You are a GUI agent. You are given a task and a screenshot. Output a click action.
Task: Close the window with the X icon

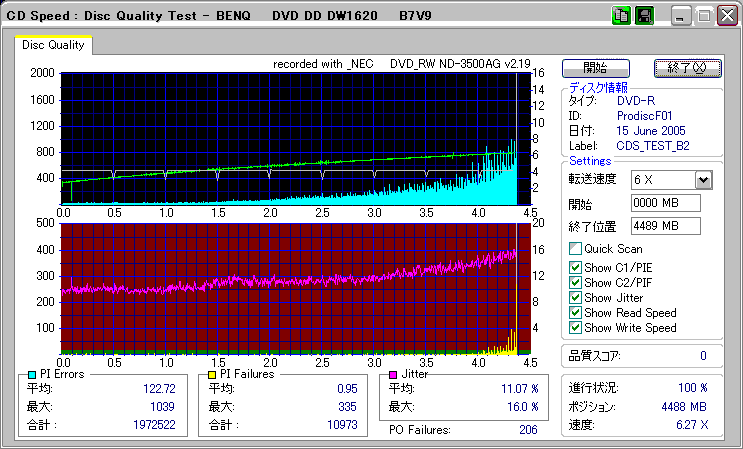[x=727, y=16]
